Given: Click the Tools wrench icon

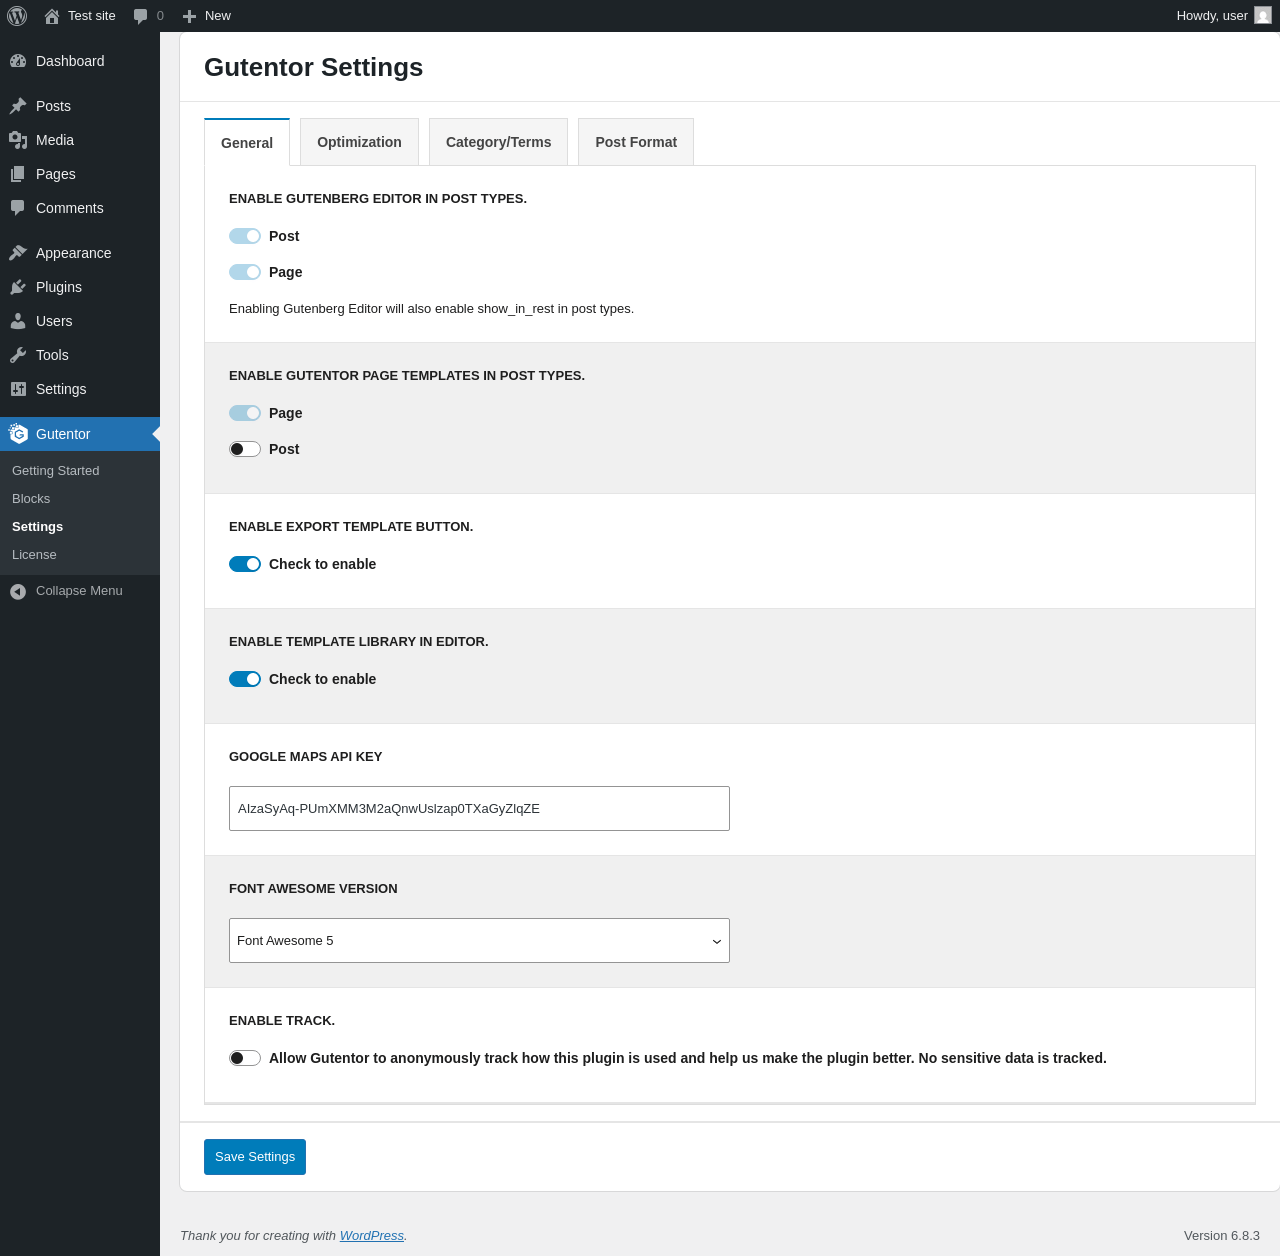Looking at the screenshot, I should pyautogui.click(x=18, y=355).
